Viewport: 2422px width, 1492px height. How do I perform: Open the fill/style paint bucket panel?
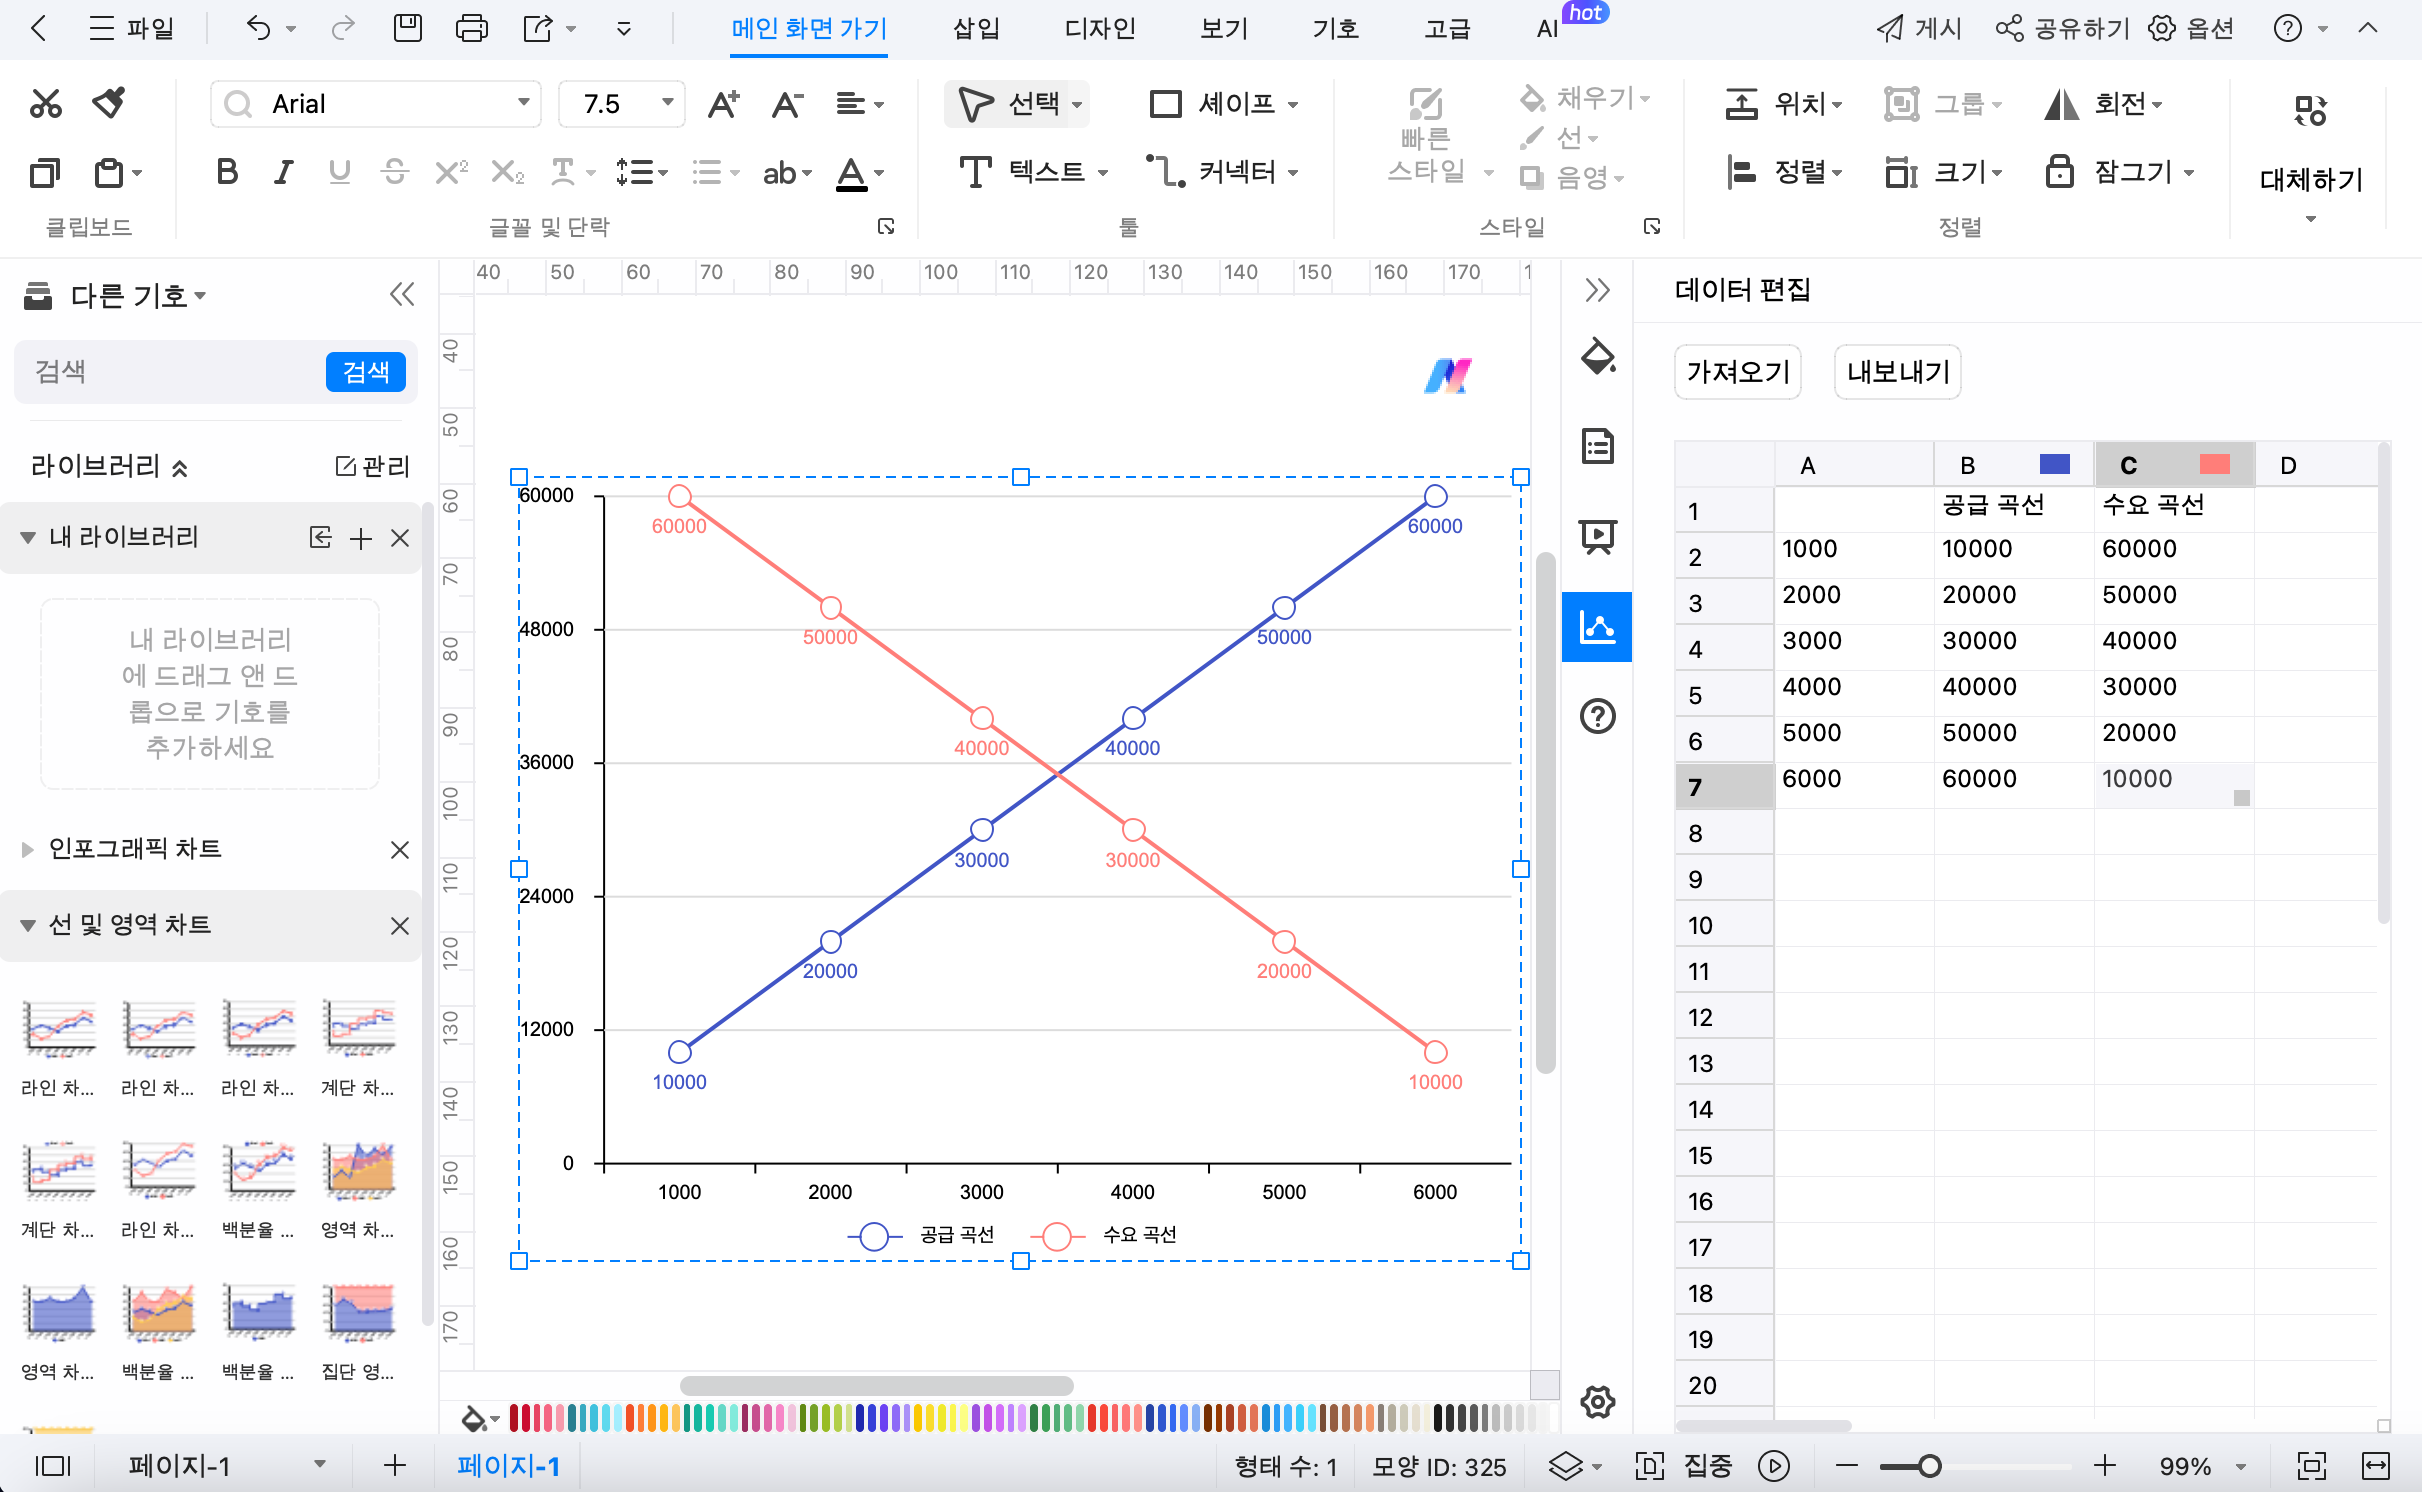(1597, 356)
